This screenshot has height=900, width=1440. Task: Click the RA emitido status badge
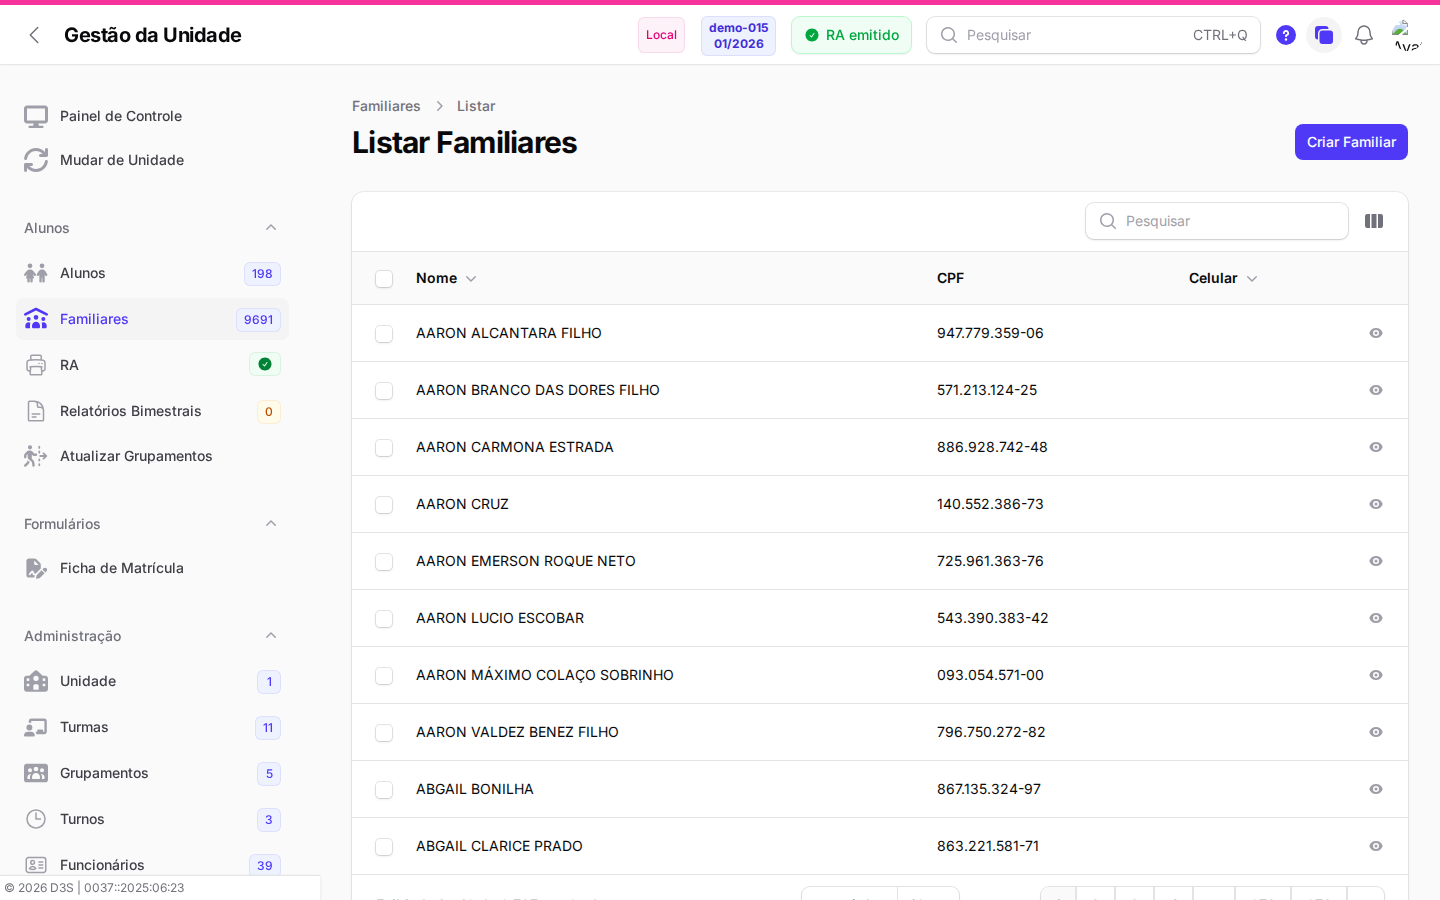pyautogui.click(x=851, y=35)
